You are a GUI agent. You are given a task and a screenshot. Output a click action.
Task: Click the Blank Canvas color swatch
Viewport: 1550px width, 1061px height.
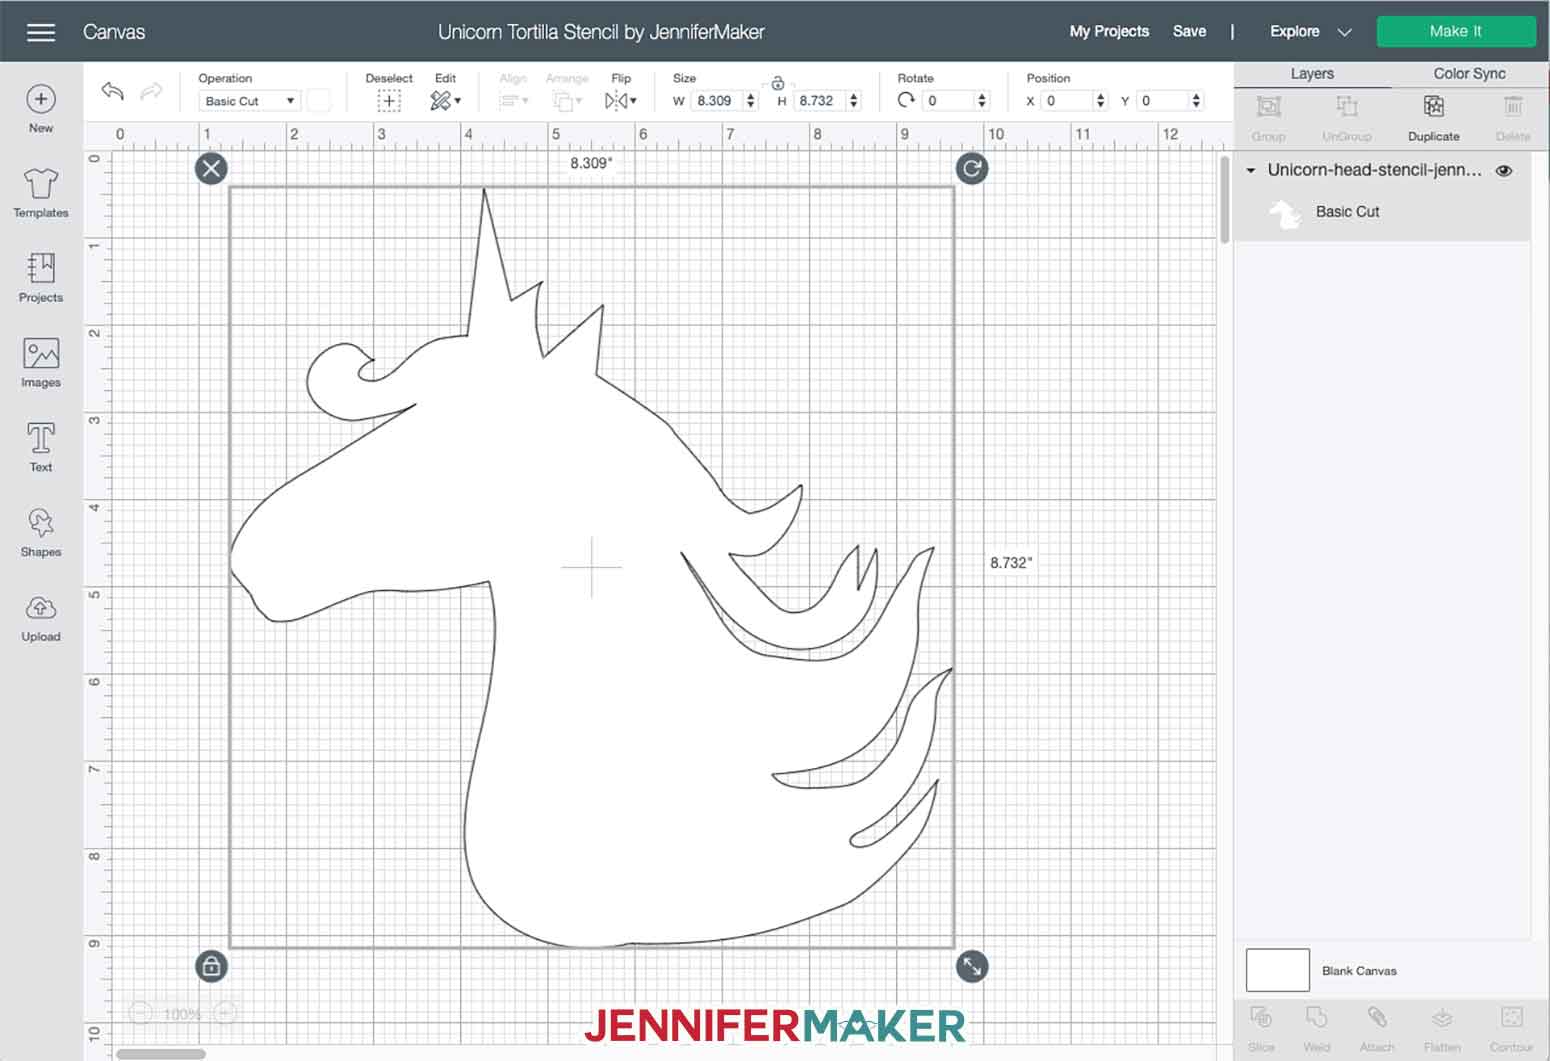pos(1277,970)
